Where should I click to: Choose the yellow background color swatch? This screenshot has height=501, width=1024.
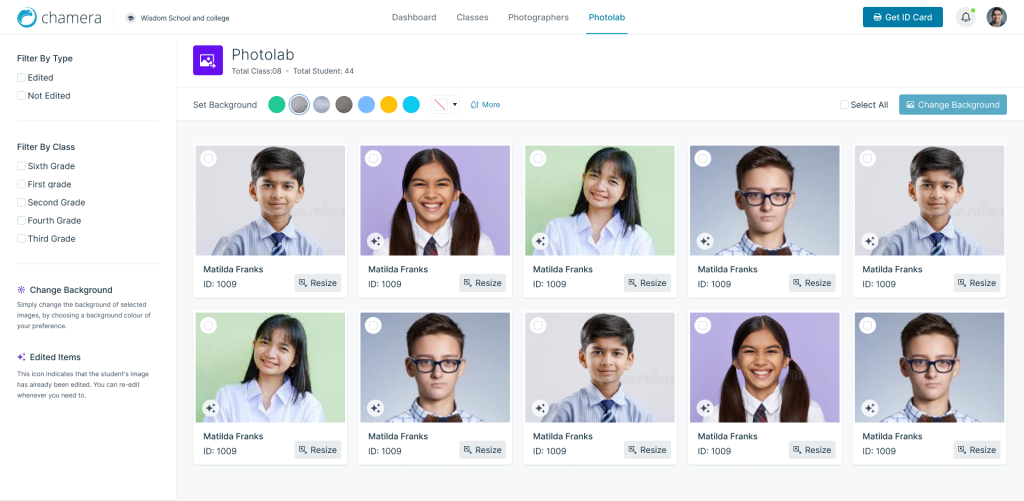pyautogui.click(x=389, y=105)
